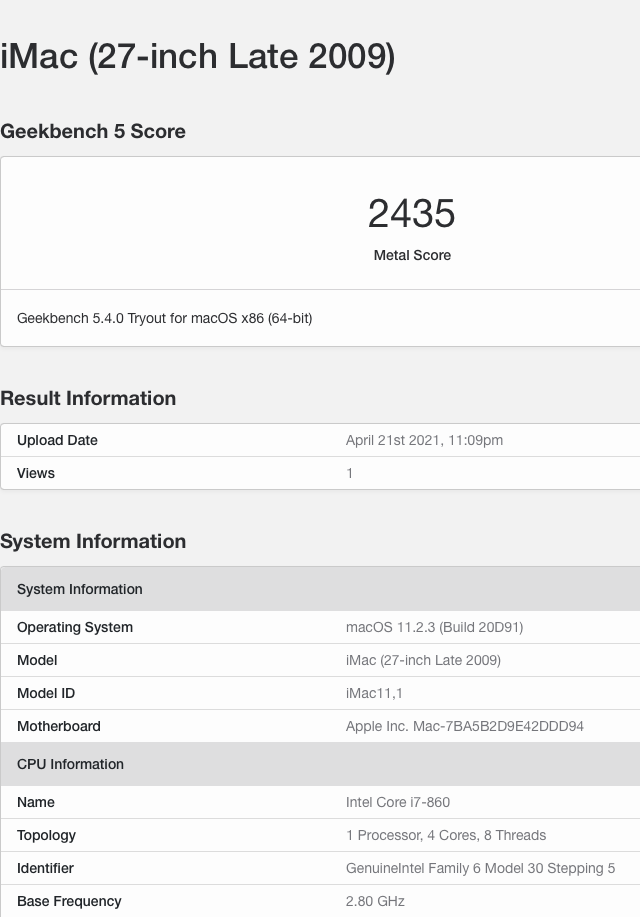Screen dimensions: 640x917
Task: Click the large System Information heading
Action: point(93,542)
